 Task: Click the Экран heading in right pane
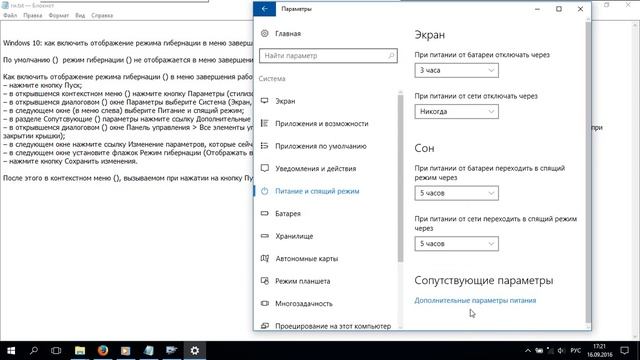[430, 35]
